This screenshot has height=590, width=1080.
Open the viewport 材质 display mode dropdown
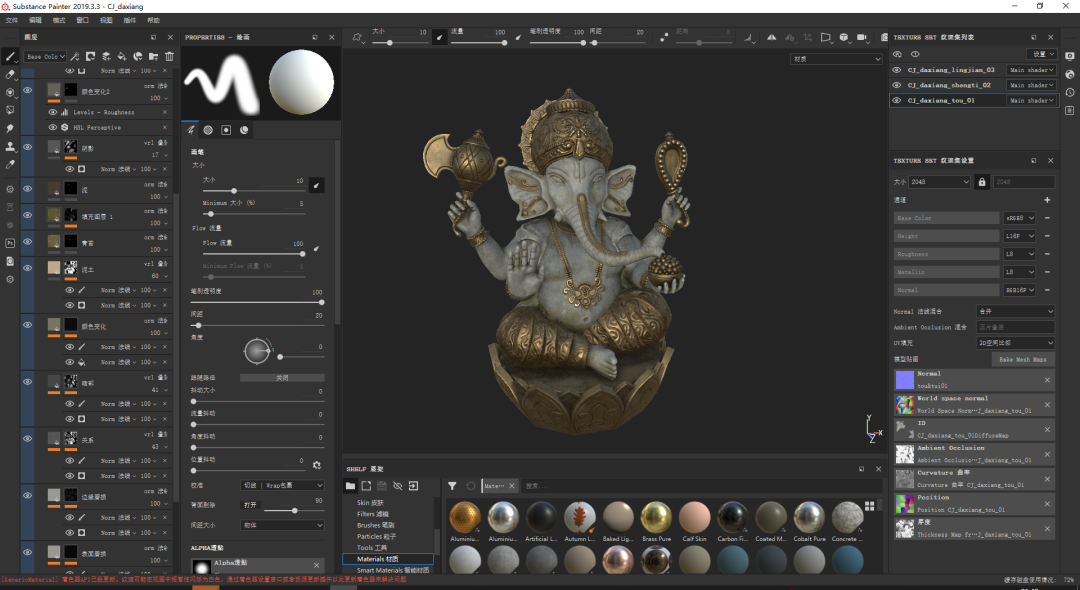tap(836, 59)
